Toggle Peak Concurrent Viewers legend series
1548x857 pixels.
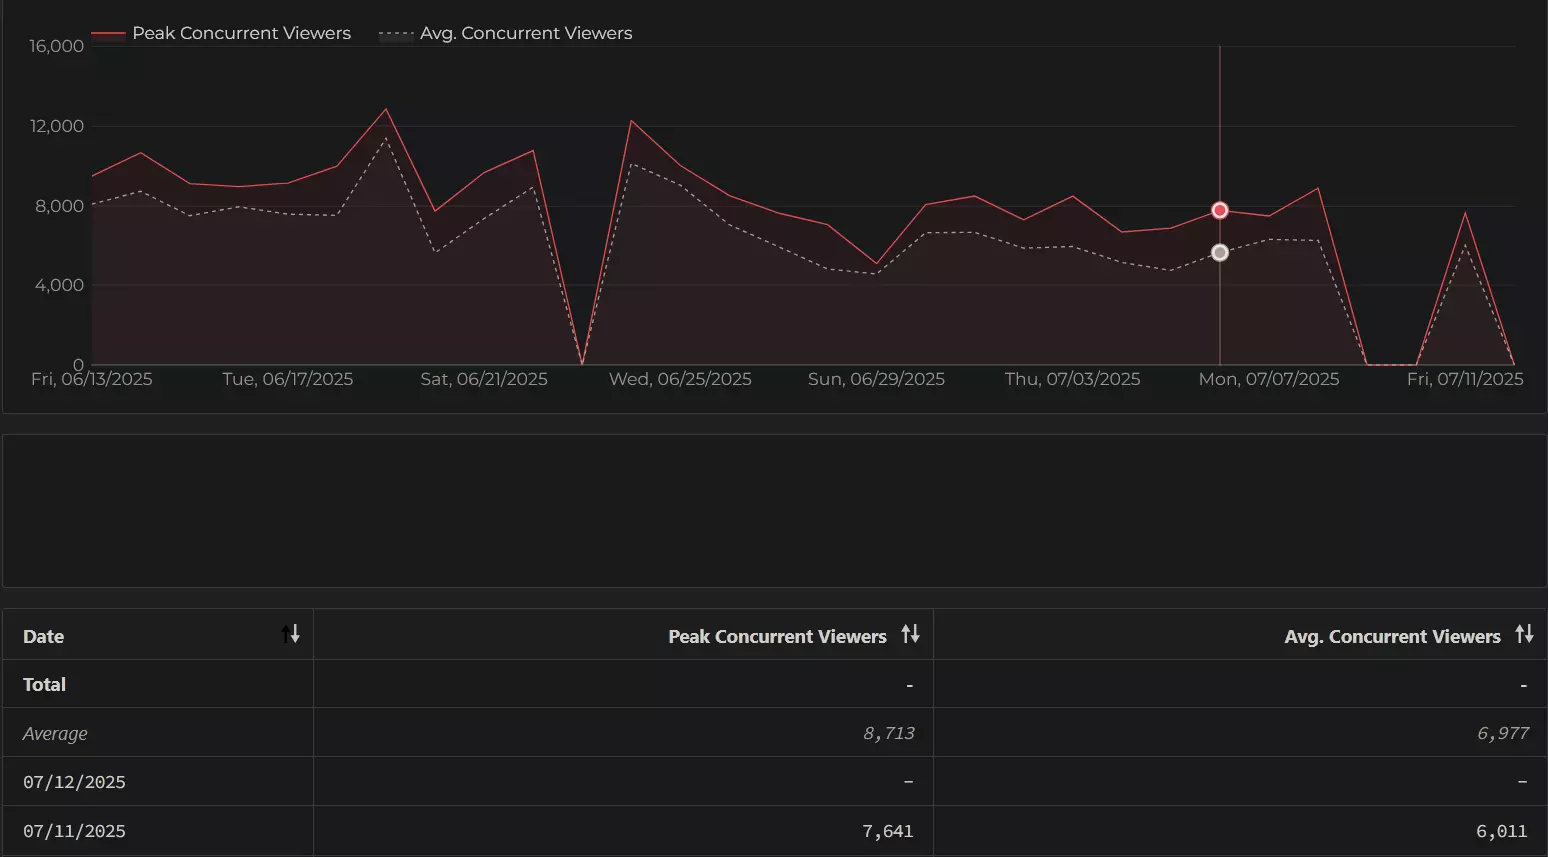pos(222,33)
